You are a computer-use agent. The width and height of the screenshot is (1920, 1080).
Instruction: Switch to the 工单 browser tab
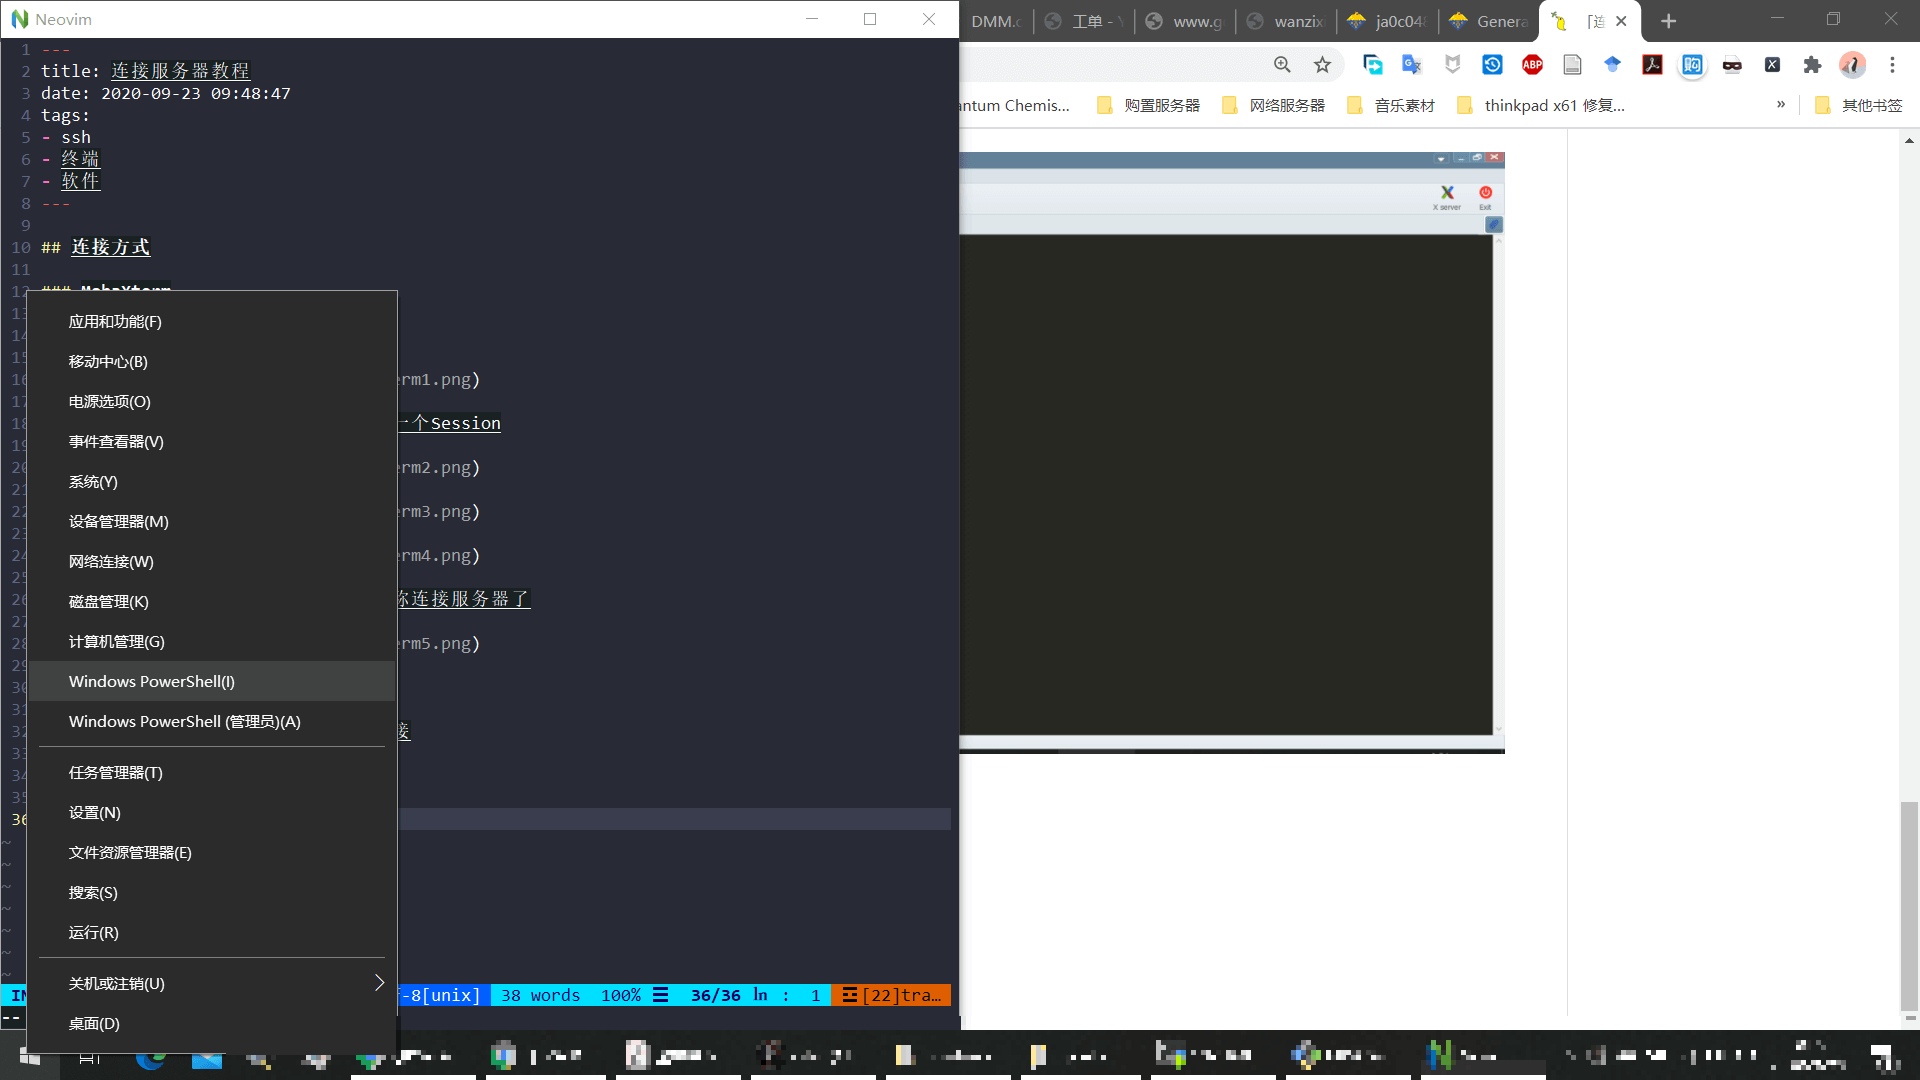[1084, 21]
